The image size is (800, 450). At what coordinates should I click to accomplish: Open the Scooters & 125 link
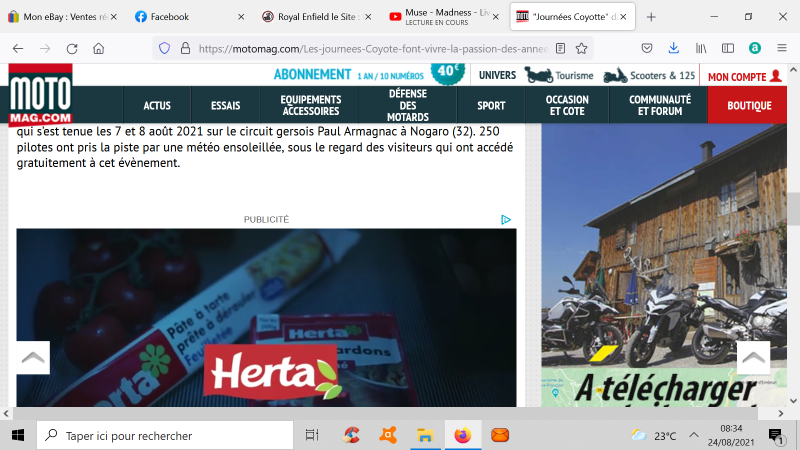649,76
